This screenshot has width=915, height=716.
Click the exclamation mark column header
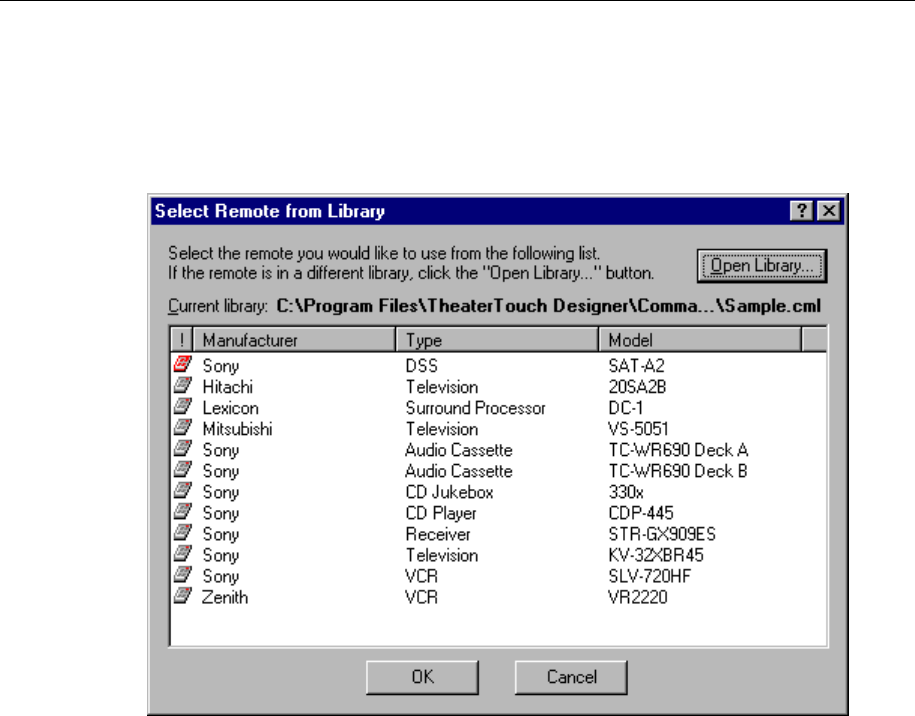tap(181, 340)
